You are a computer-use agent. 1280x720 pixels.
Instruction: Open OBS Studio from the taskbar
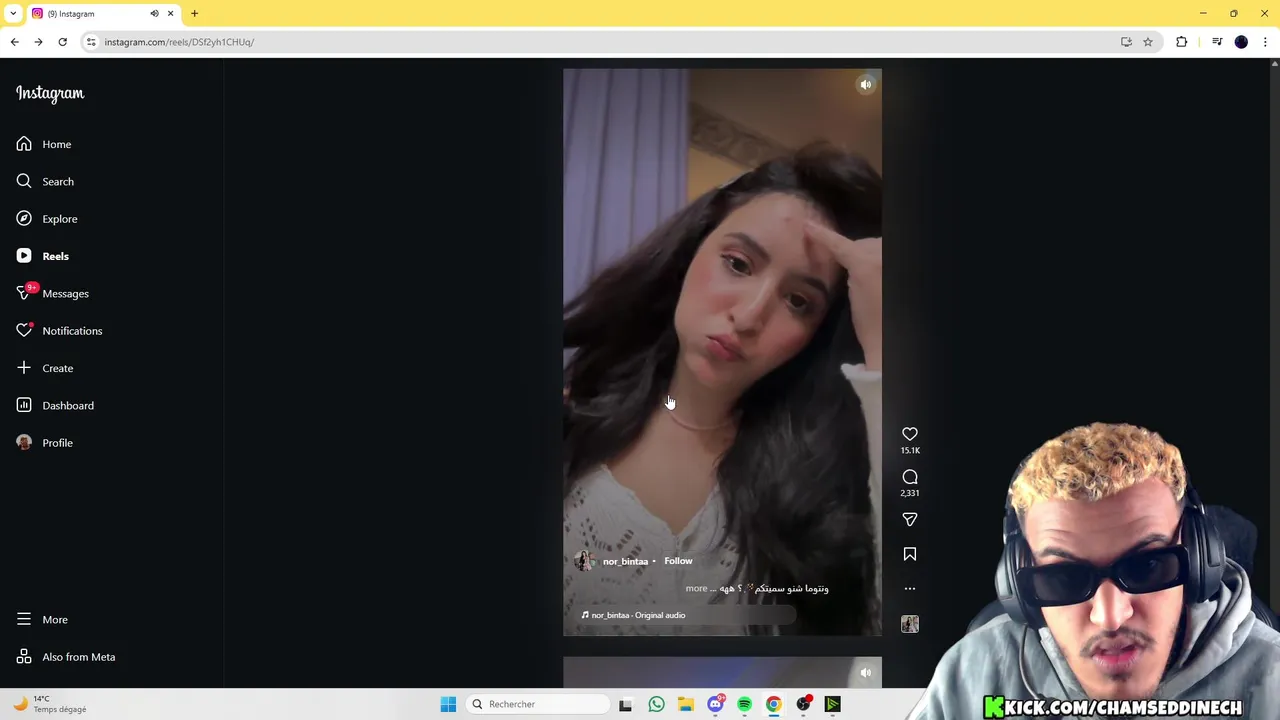803,704
